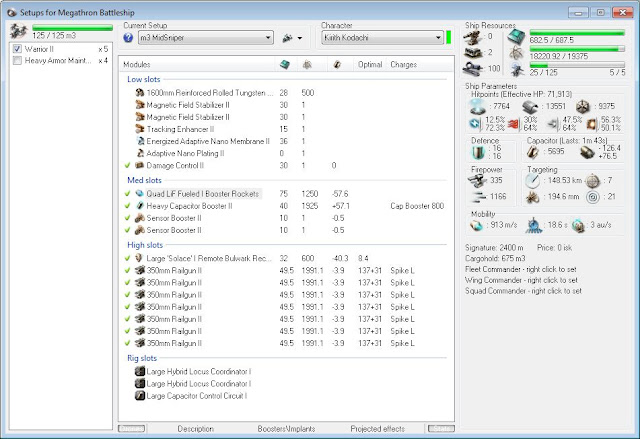Click the drone bay icon above the drone list
This screenshot has width=640, height=439.
(x=19, y=31)
